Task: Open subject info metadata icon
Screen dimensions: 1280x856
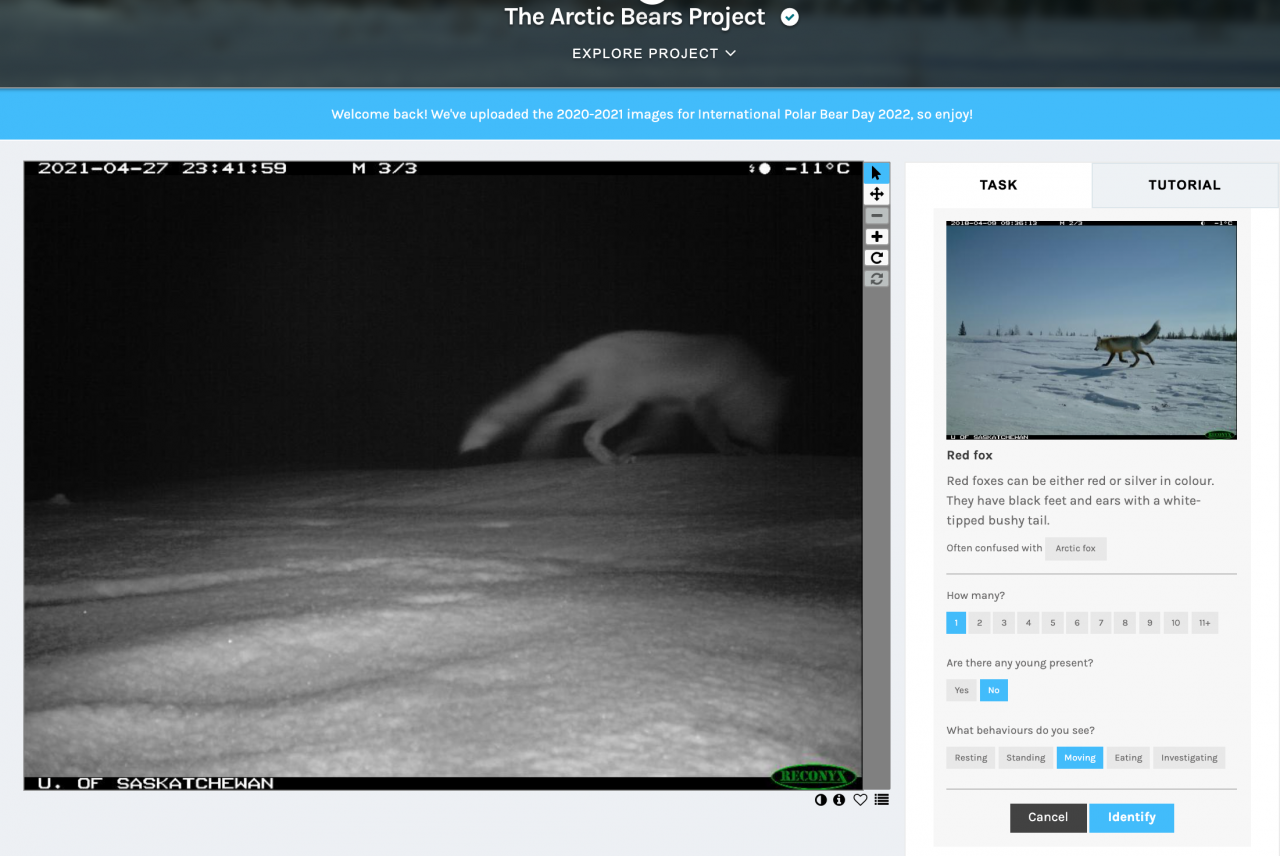Action: point(839,800)
